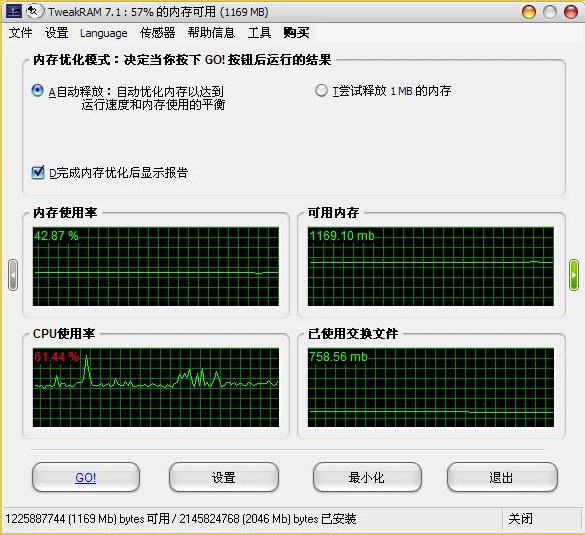585x535 pixels.
Task: Open the Language menu
Action: click(x=104, y=33)
